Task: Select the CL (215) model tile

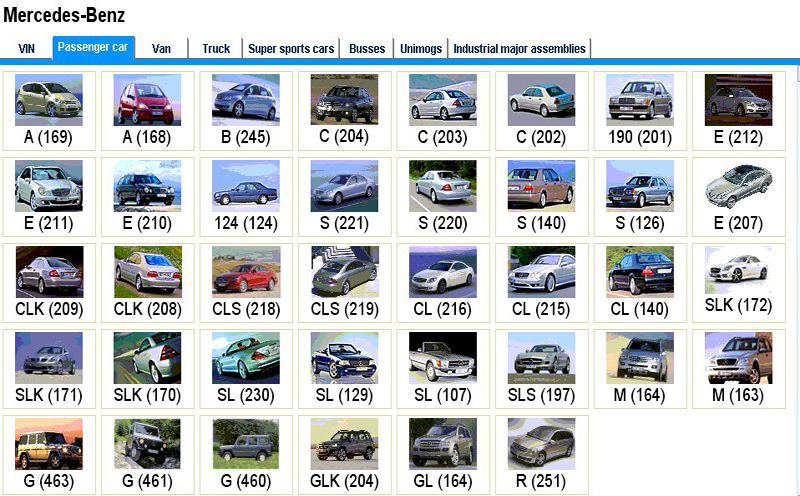Action: (541, 283)
